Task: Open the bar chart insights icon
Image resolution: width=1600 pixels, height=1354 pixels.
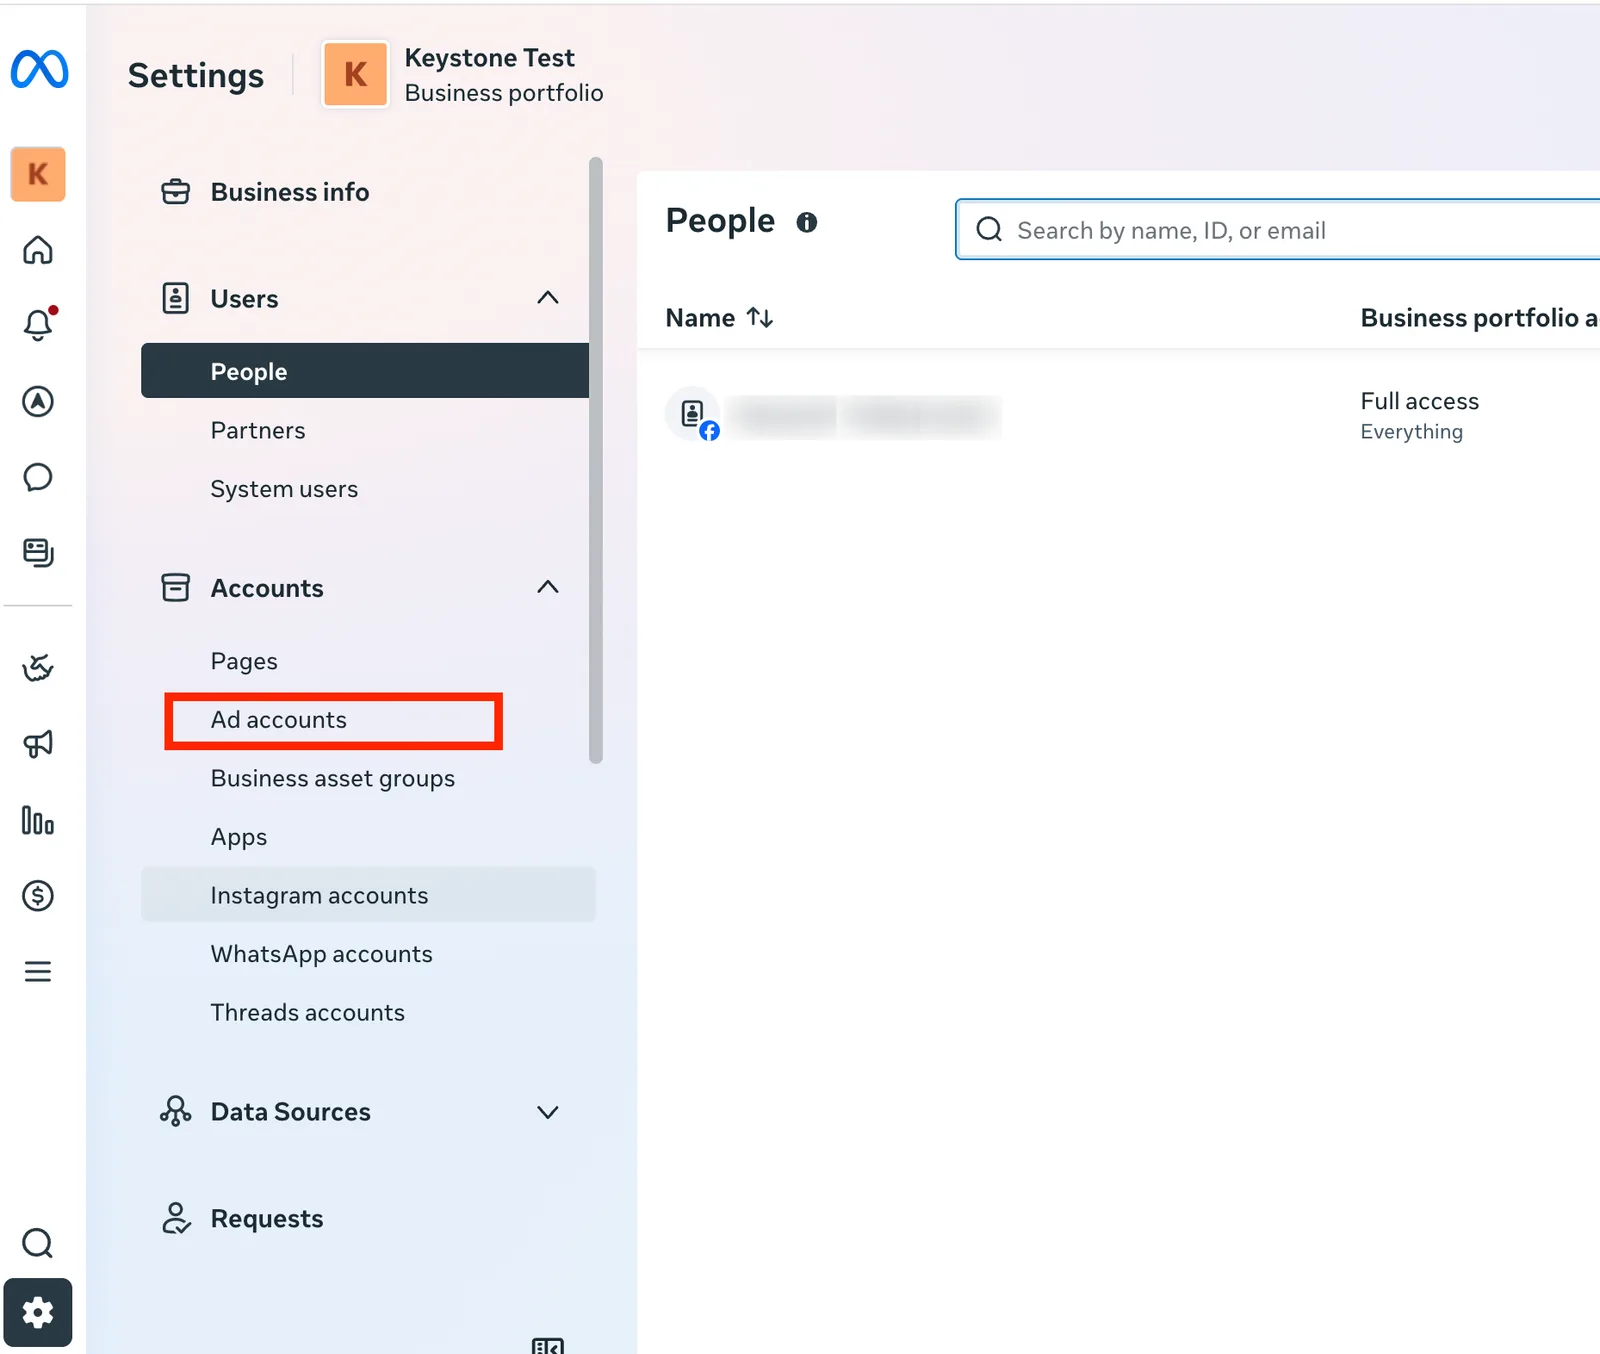Action: (x=38, y=820)
